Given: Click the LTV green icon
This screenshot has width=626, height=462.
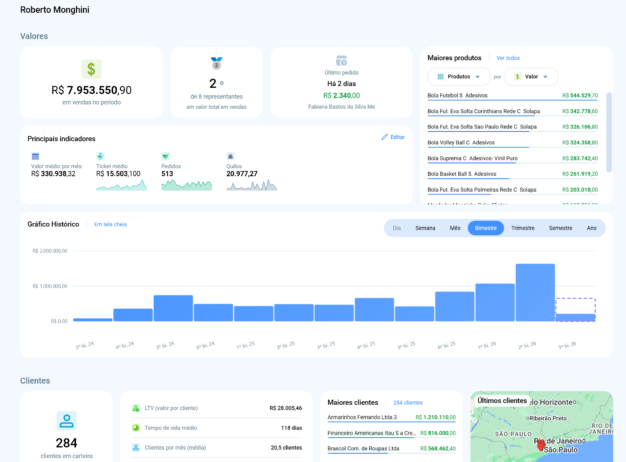Looking at the screenshot, I should (136, 408).
